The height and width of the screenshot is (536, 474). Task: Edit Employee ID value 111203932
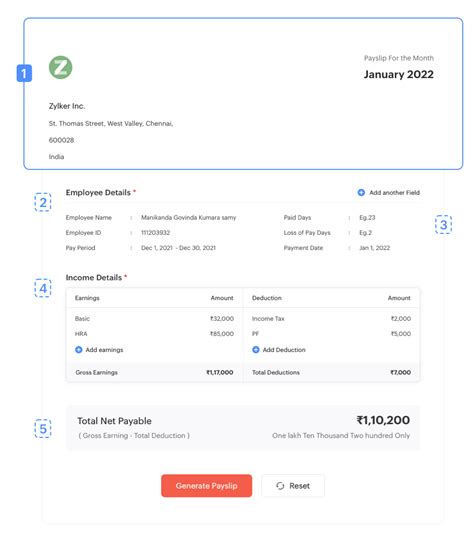pyautogui.click(x=155, y=232)
